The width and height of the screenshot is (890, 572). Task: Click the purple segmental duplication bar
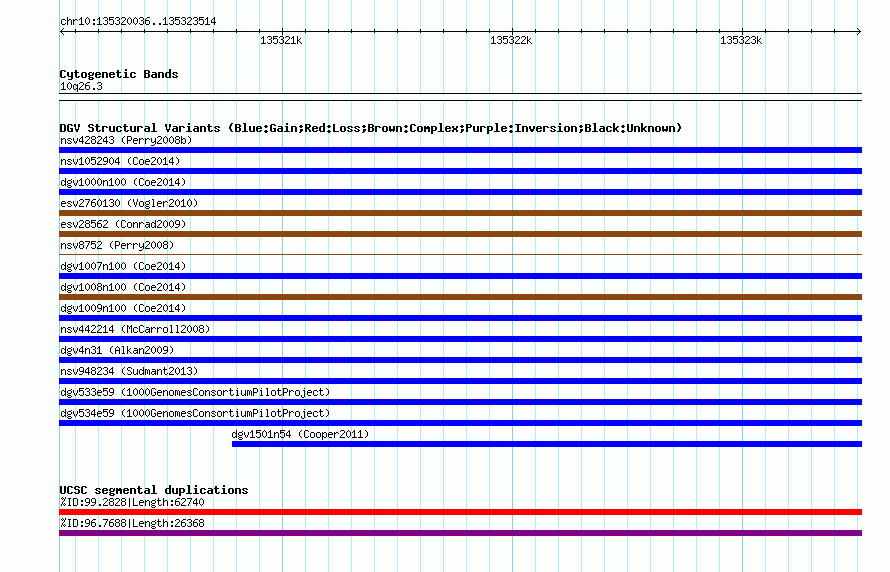tap(460, 533)
